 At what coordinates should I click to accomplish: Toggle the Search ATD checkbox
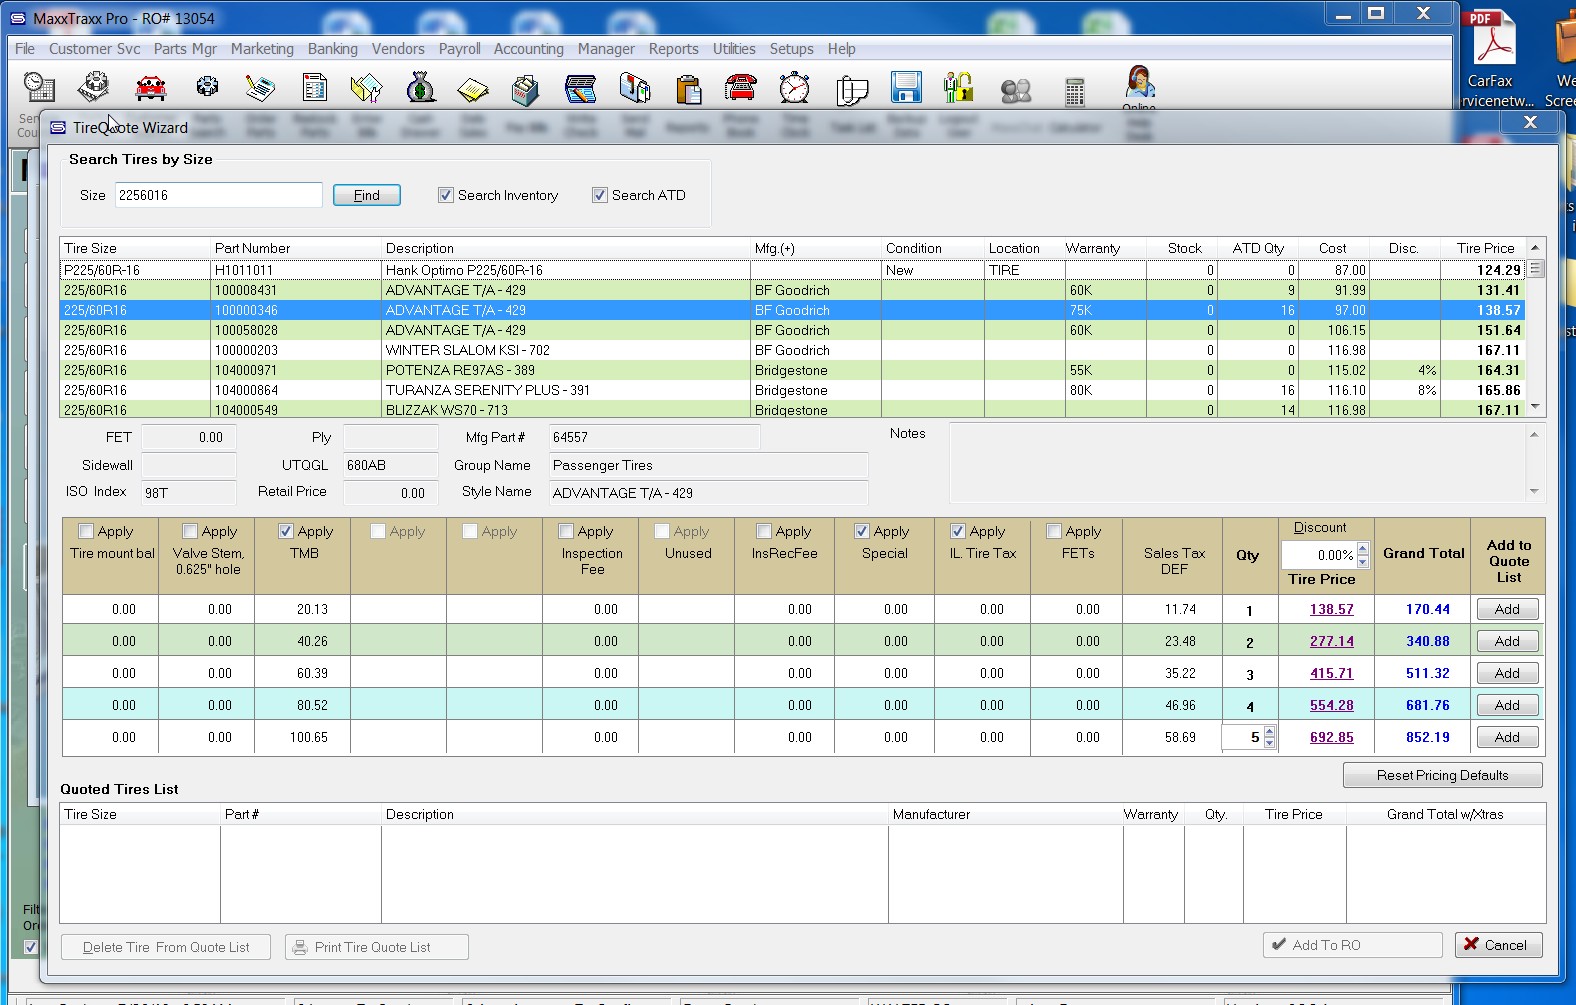pyautogui.click(x=600, y=195)
